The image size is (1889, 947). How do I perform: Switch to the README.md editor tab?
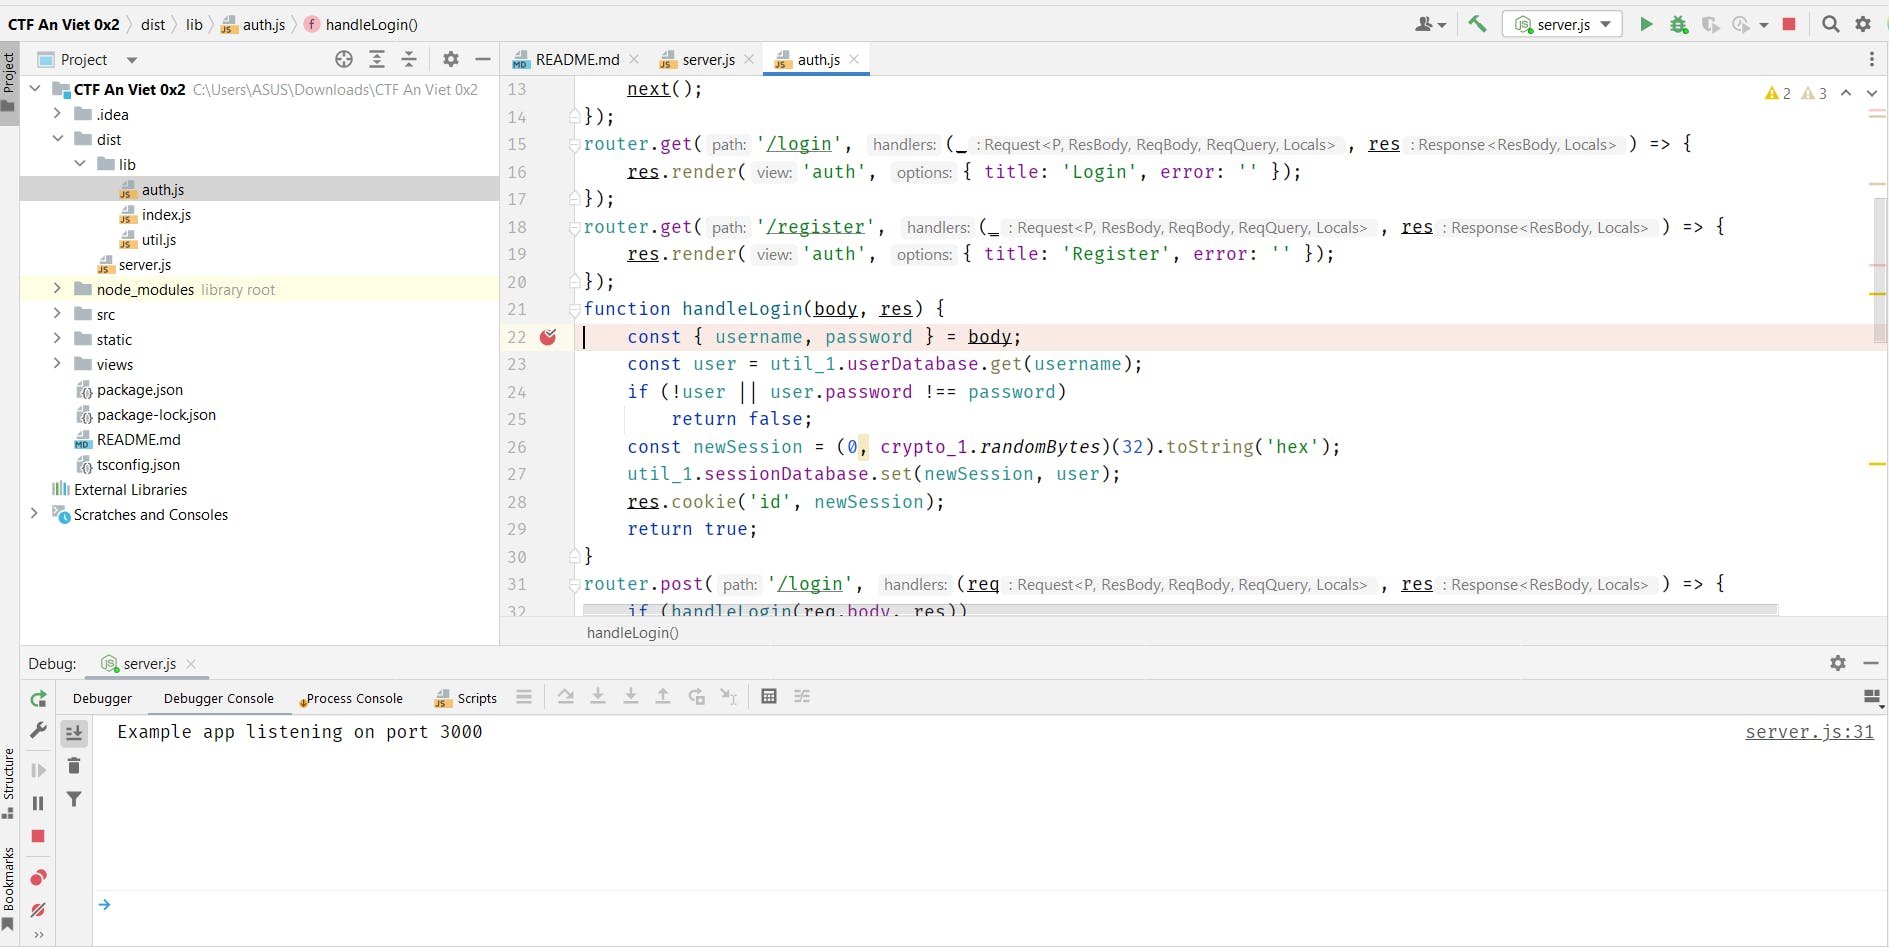tap(577, 59)
